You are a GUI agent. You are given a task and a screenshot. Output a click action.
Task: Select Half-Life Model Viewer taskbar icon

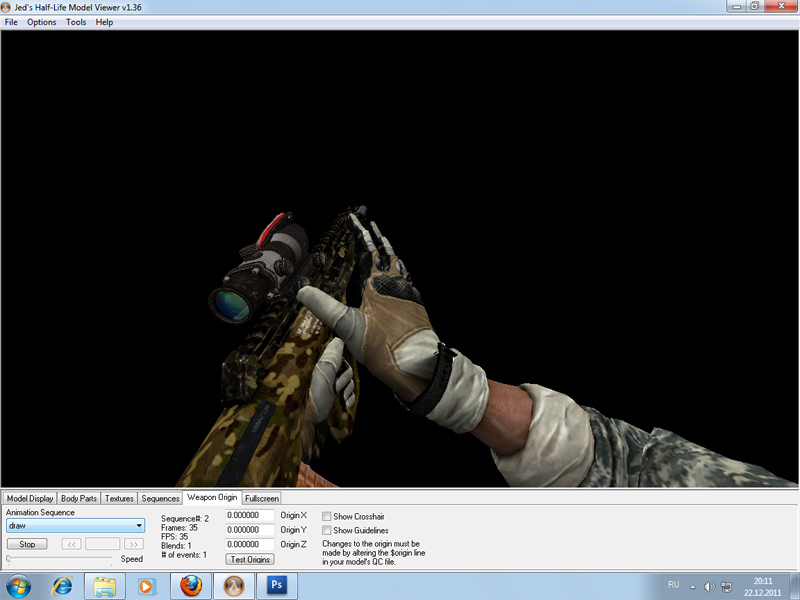coord(234,586)
